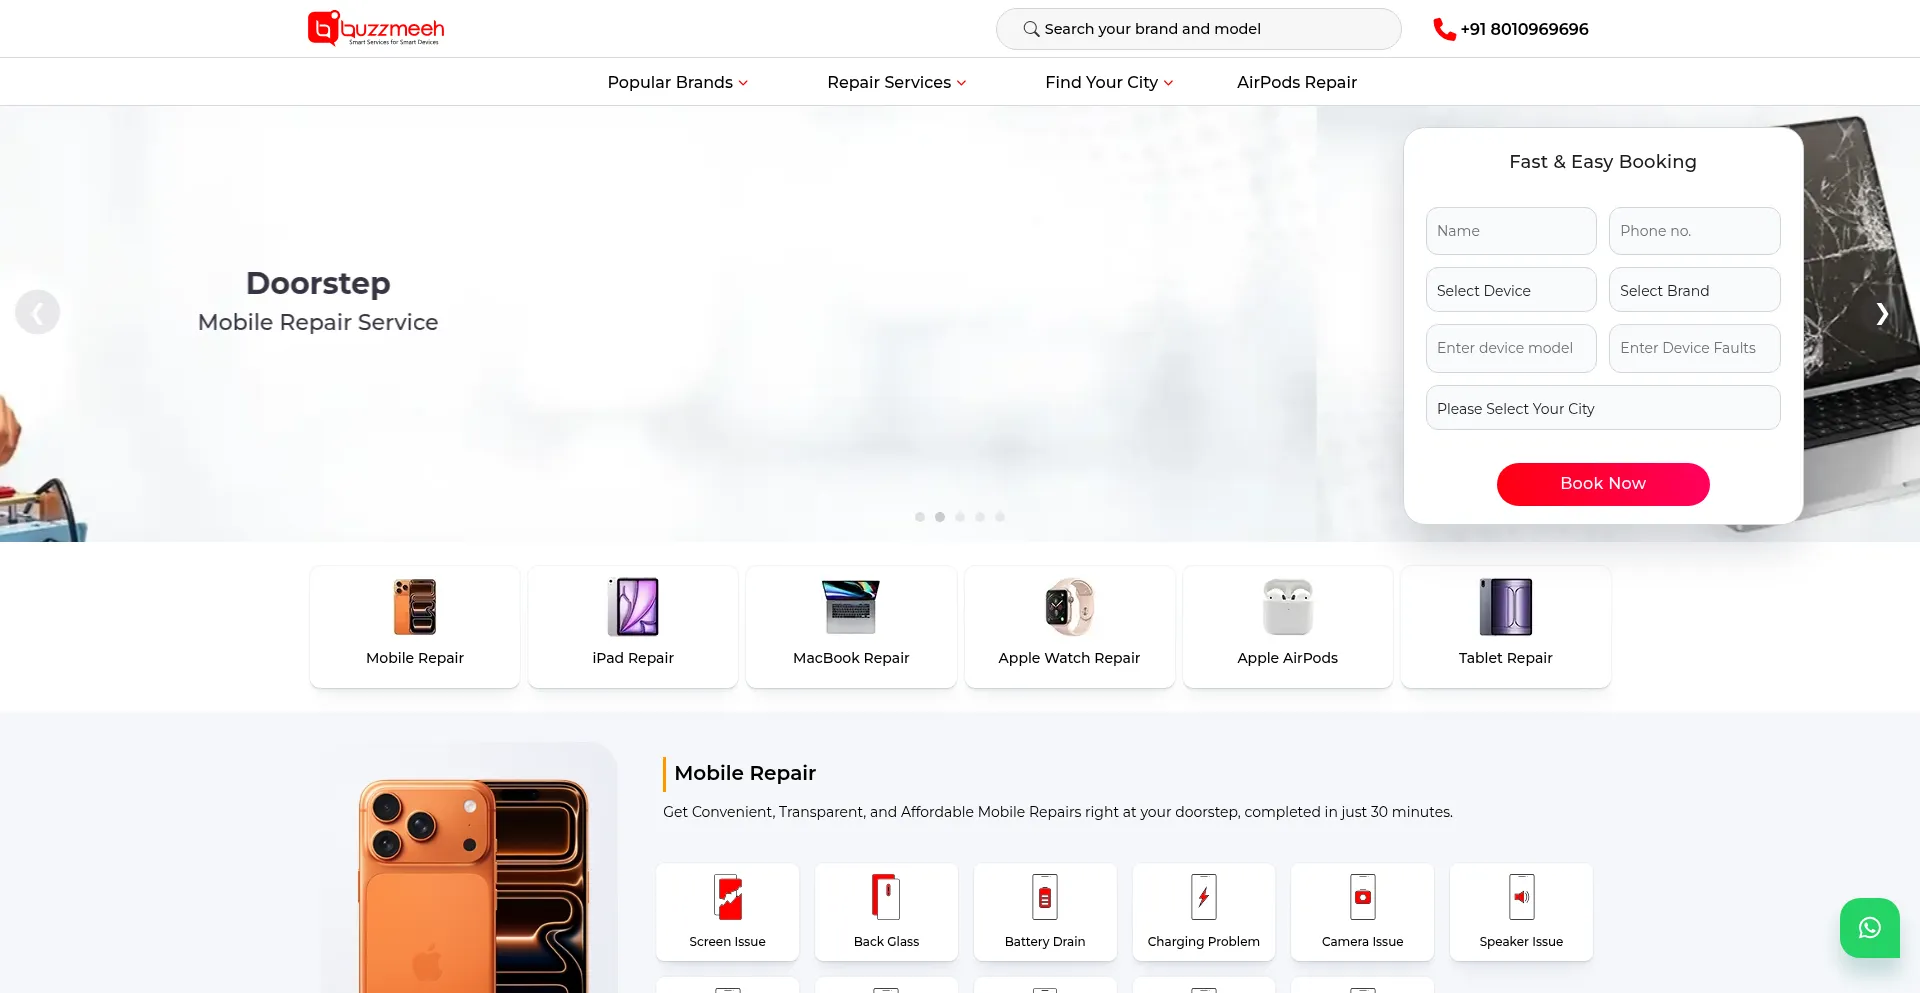Image resolution: width=1920 pixels, height=993 pixels.
Task: Click the Mobile Repair phone icon
Action: (x=415, y=607)
